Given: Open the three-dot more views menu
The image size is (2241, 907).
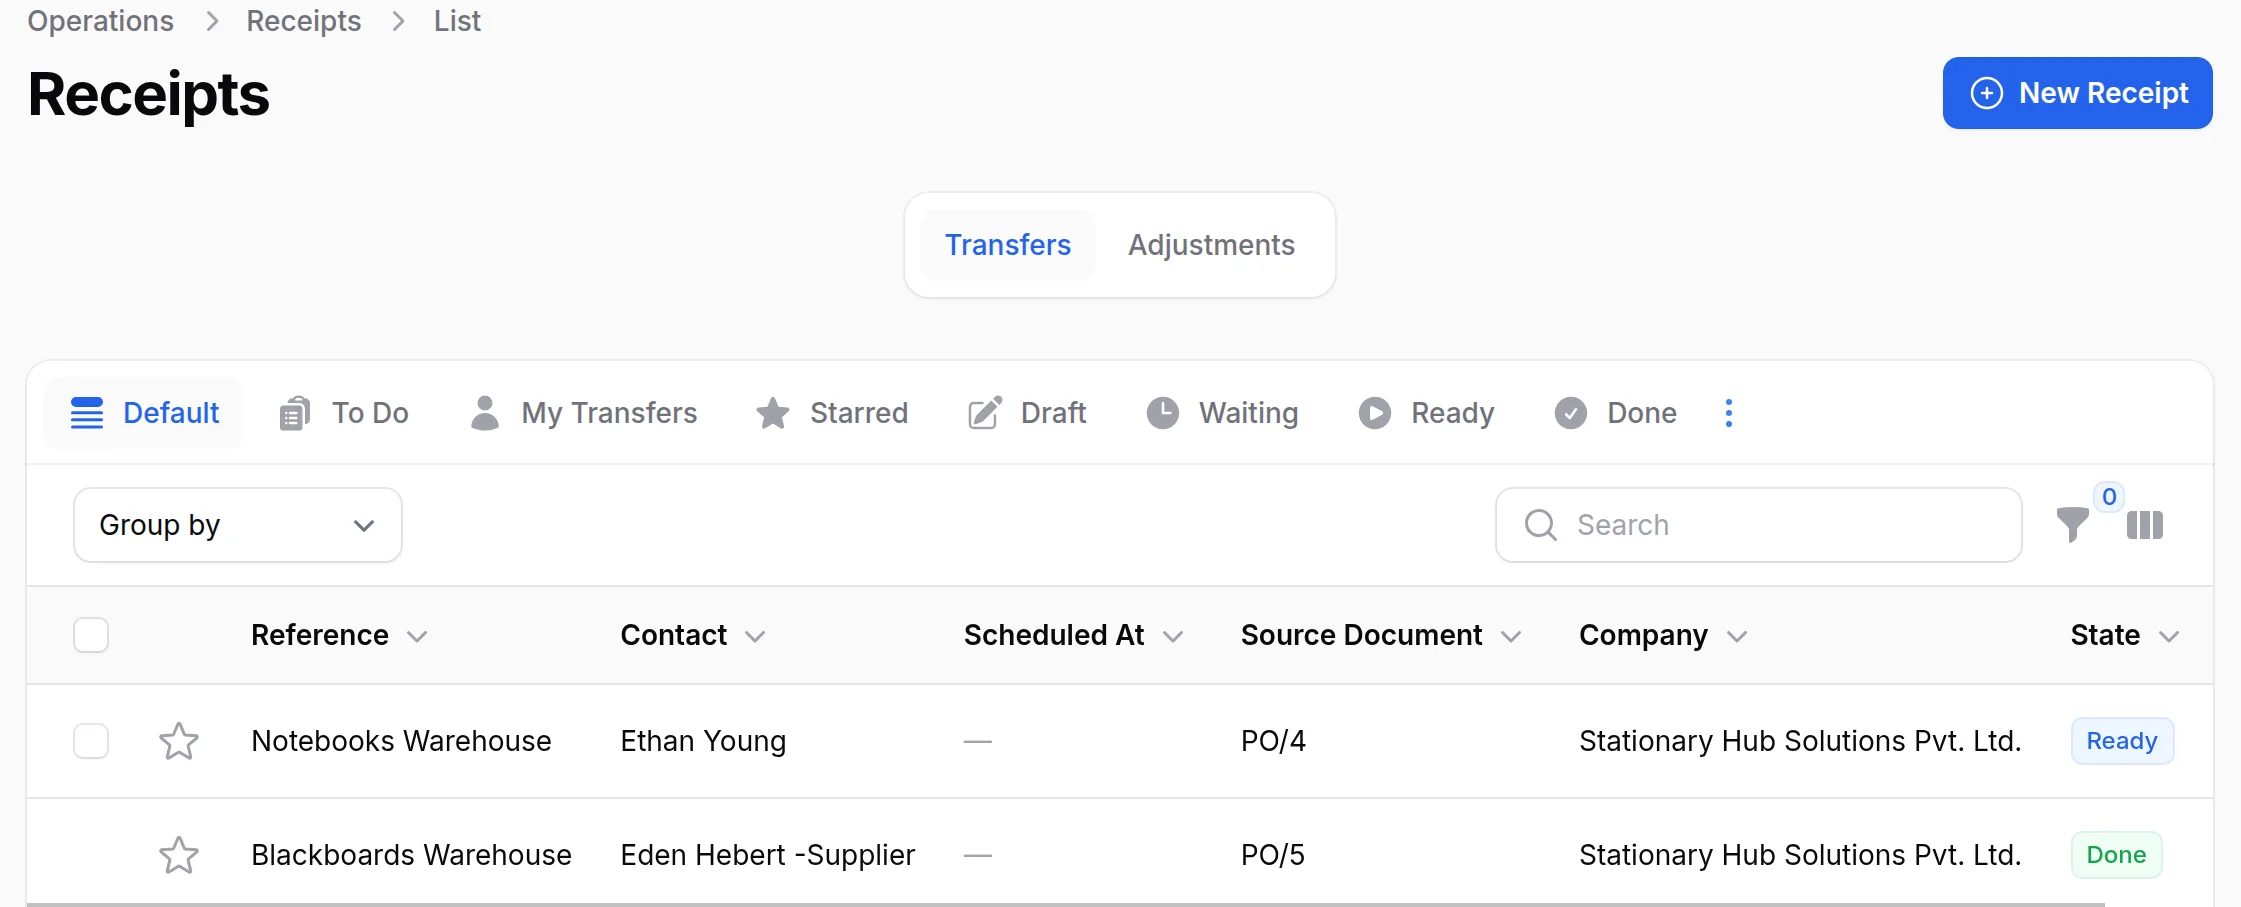Looking at the screenshot, I should (1729, 413).
